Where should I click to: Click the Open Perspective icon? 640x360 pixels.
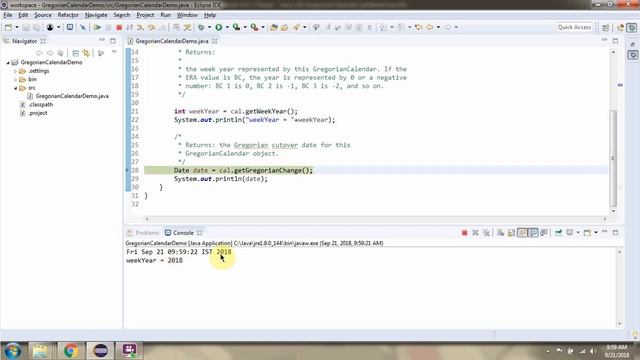[x=605, y=27]
